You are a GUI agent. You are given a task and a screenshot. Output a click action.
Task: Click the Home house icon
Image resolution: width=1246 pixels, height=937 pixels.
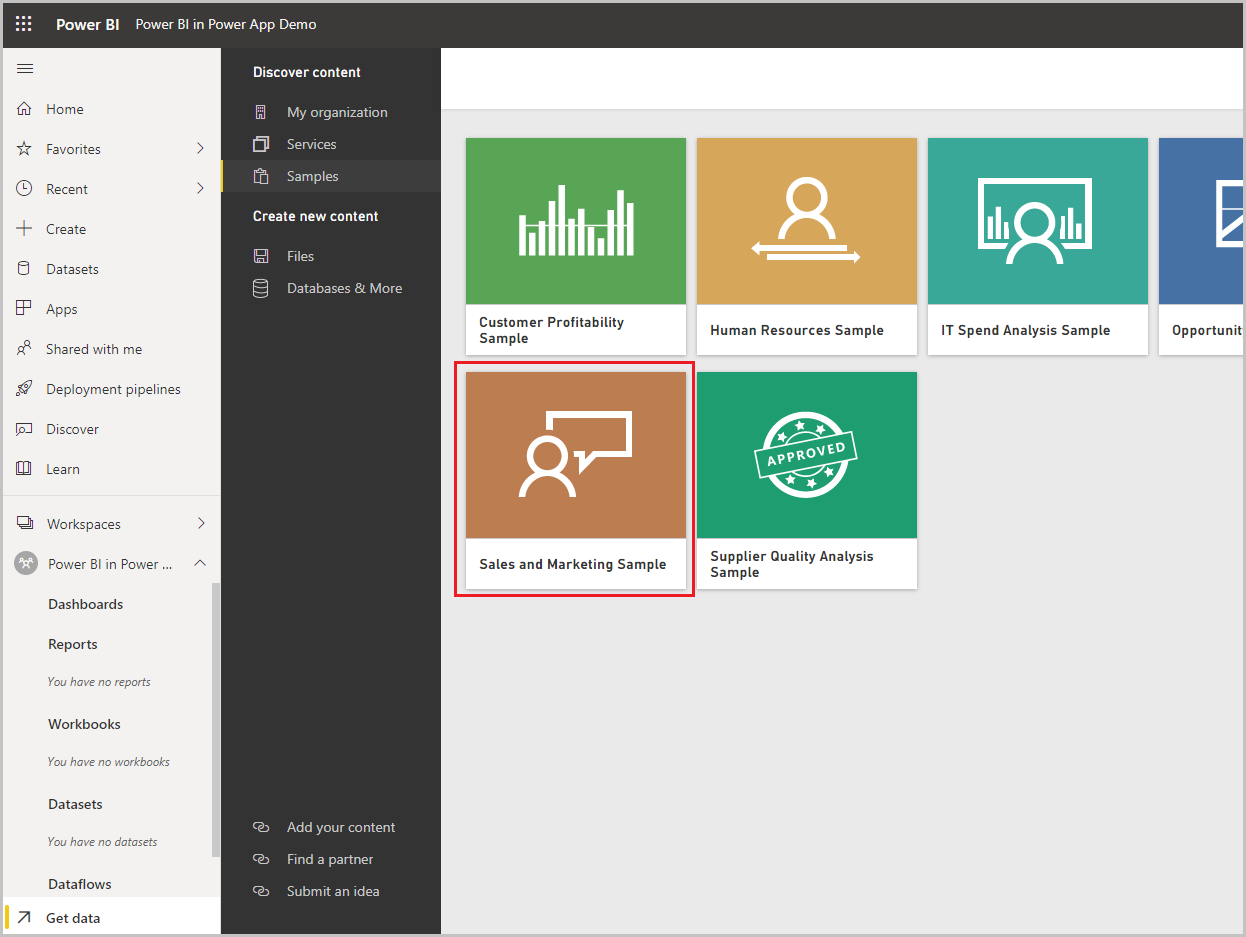pyautogui.click(x=25, y=109)
